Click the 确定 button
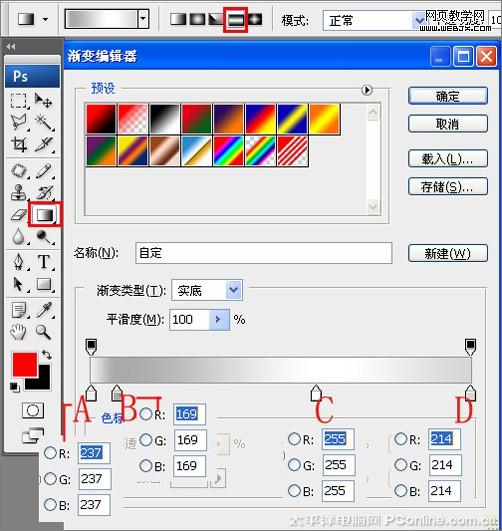502x531 pixels. (448, 96)
